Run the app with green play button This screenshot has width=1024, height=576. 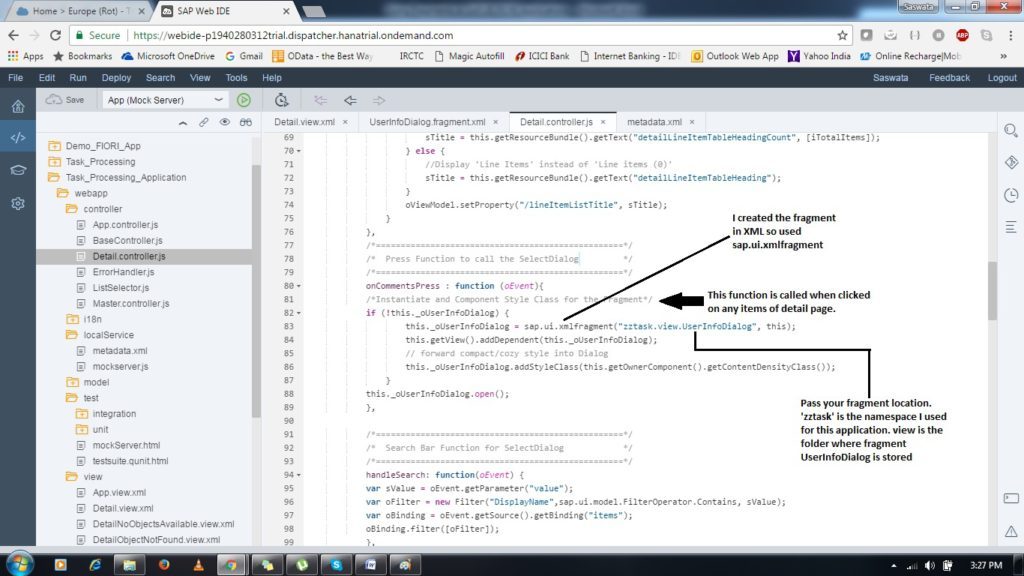[244, 100]
